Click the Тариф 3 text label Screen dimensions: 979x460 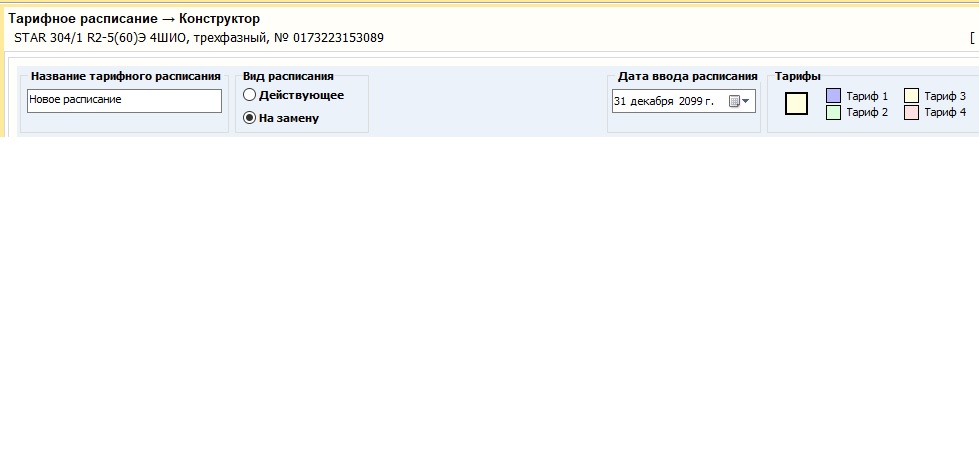point(944,96)
